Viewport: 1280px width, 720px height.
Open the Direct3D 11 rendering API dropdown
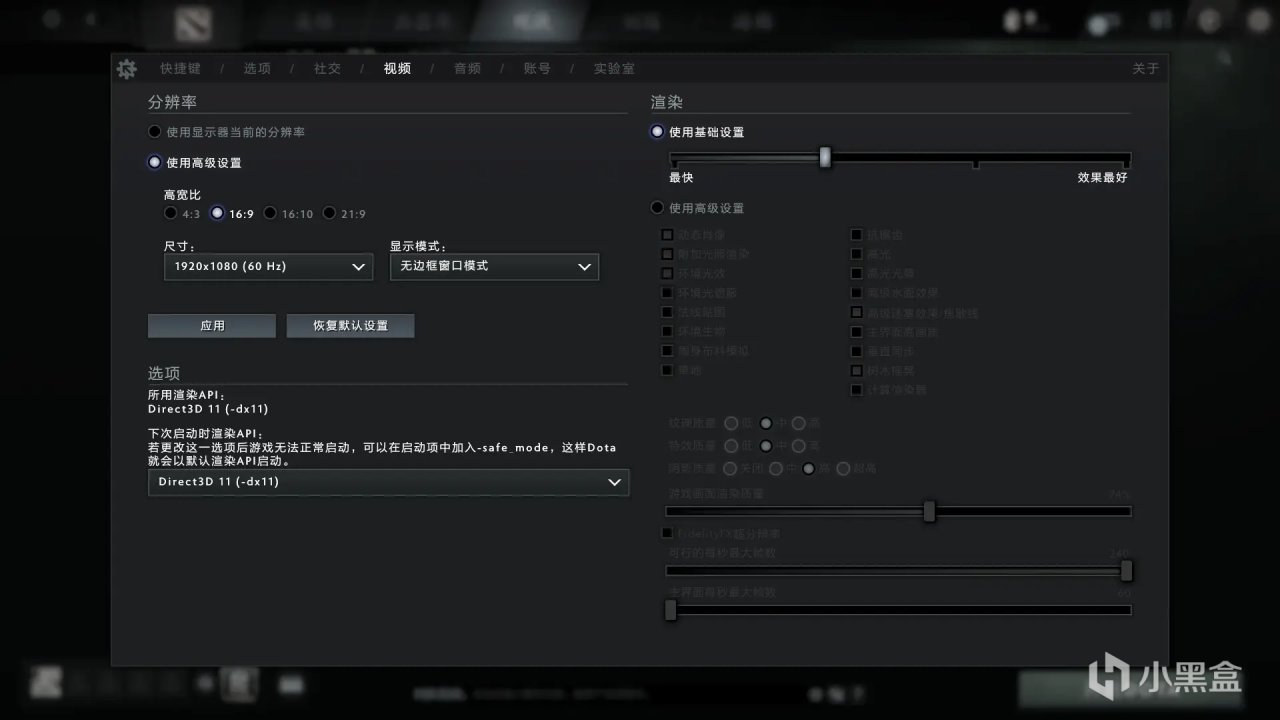pyautogui.click(x=388, y=482)
